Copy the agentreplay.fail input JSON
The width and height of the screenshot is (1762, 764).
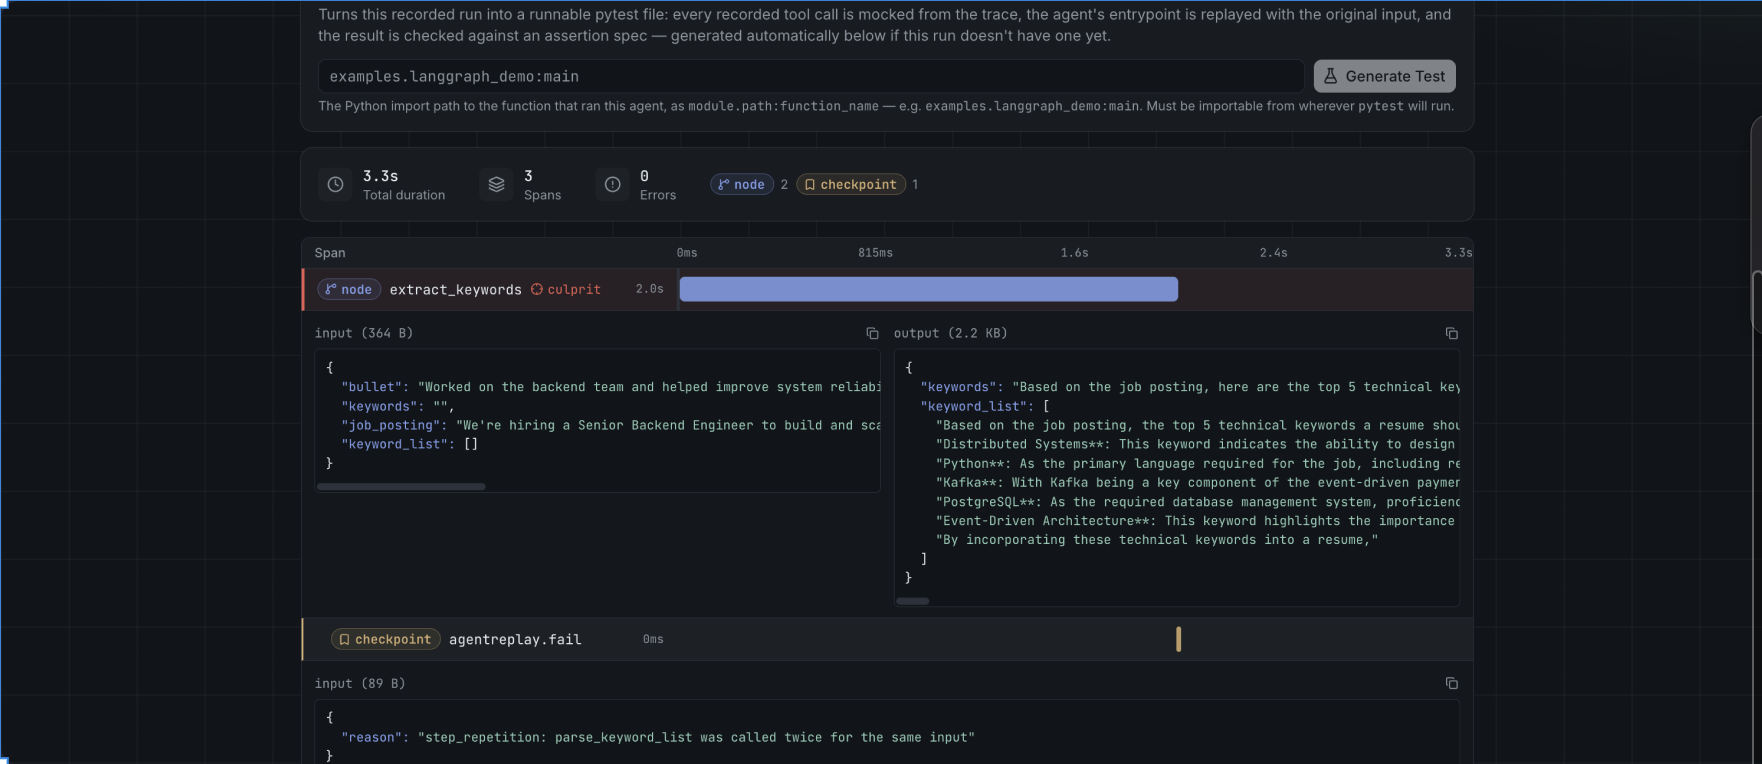1451,683
